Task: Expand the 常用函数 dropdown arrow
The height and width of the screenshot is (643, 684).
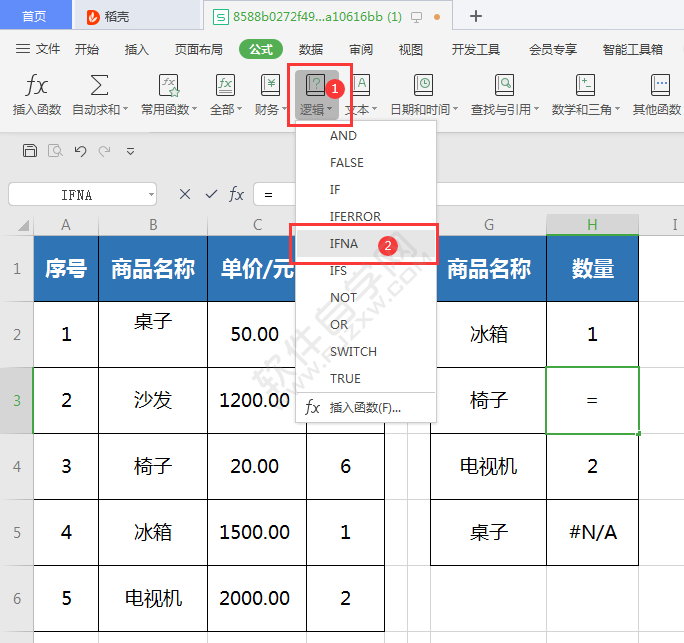Action: pos(195,109)
